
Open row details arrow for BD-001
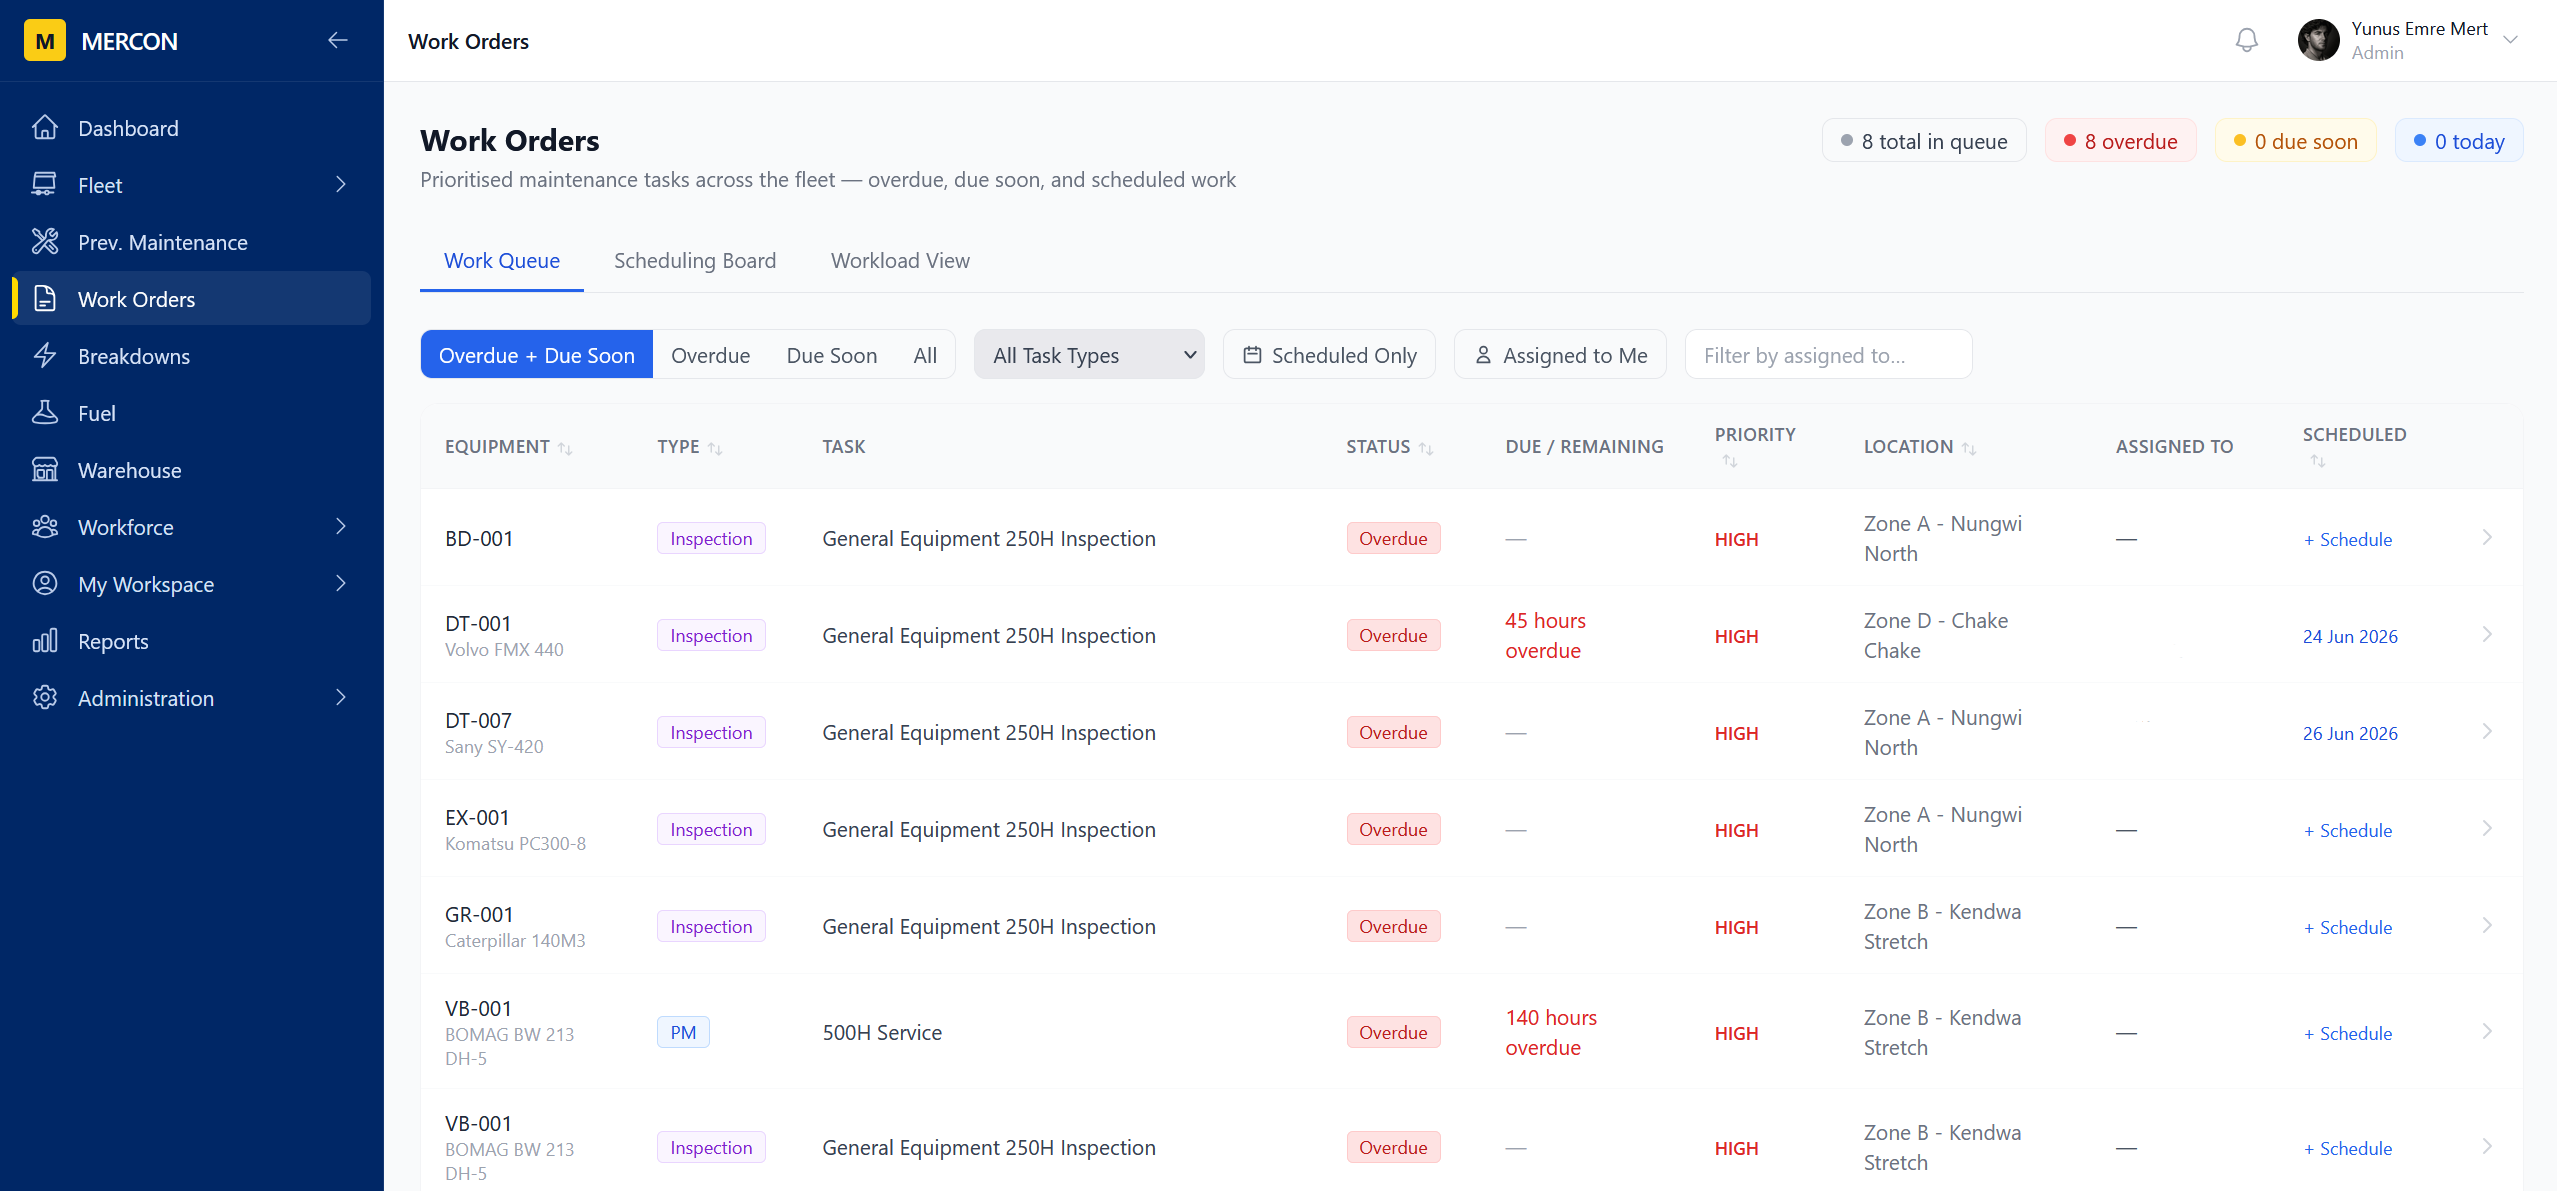[x=2487, y=538]
